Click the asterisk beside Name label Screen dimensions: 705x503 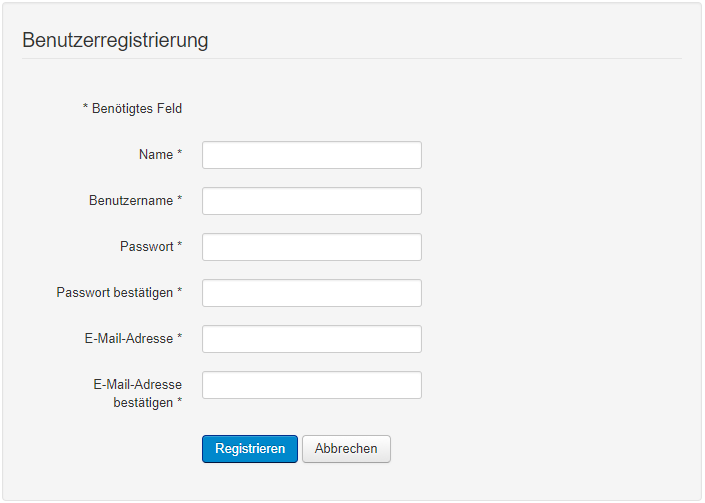point(180,155)
